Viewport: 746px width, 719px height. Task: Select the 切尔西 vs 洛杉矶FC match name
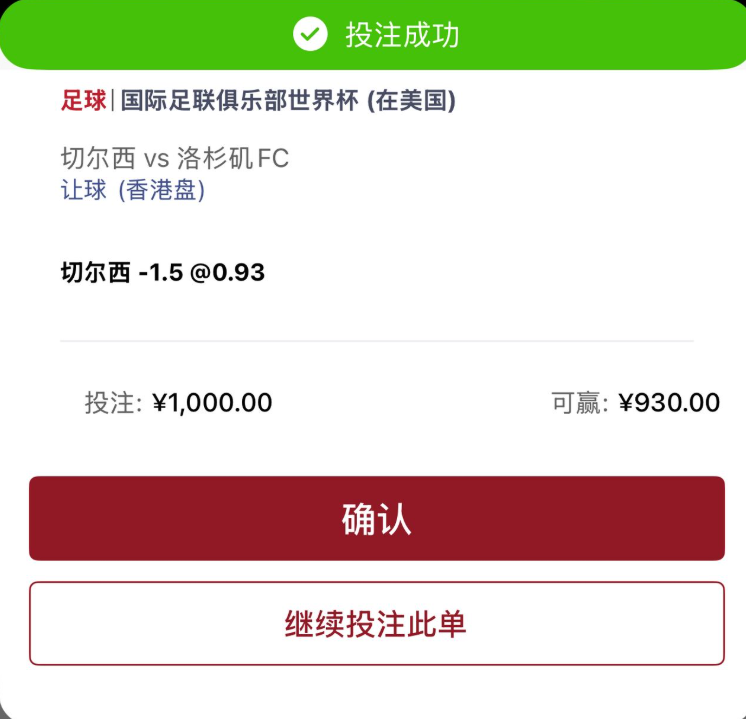(175, 158)
